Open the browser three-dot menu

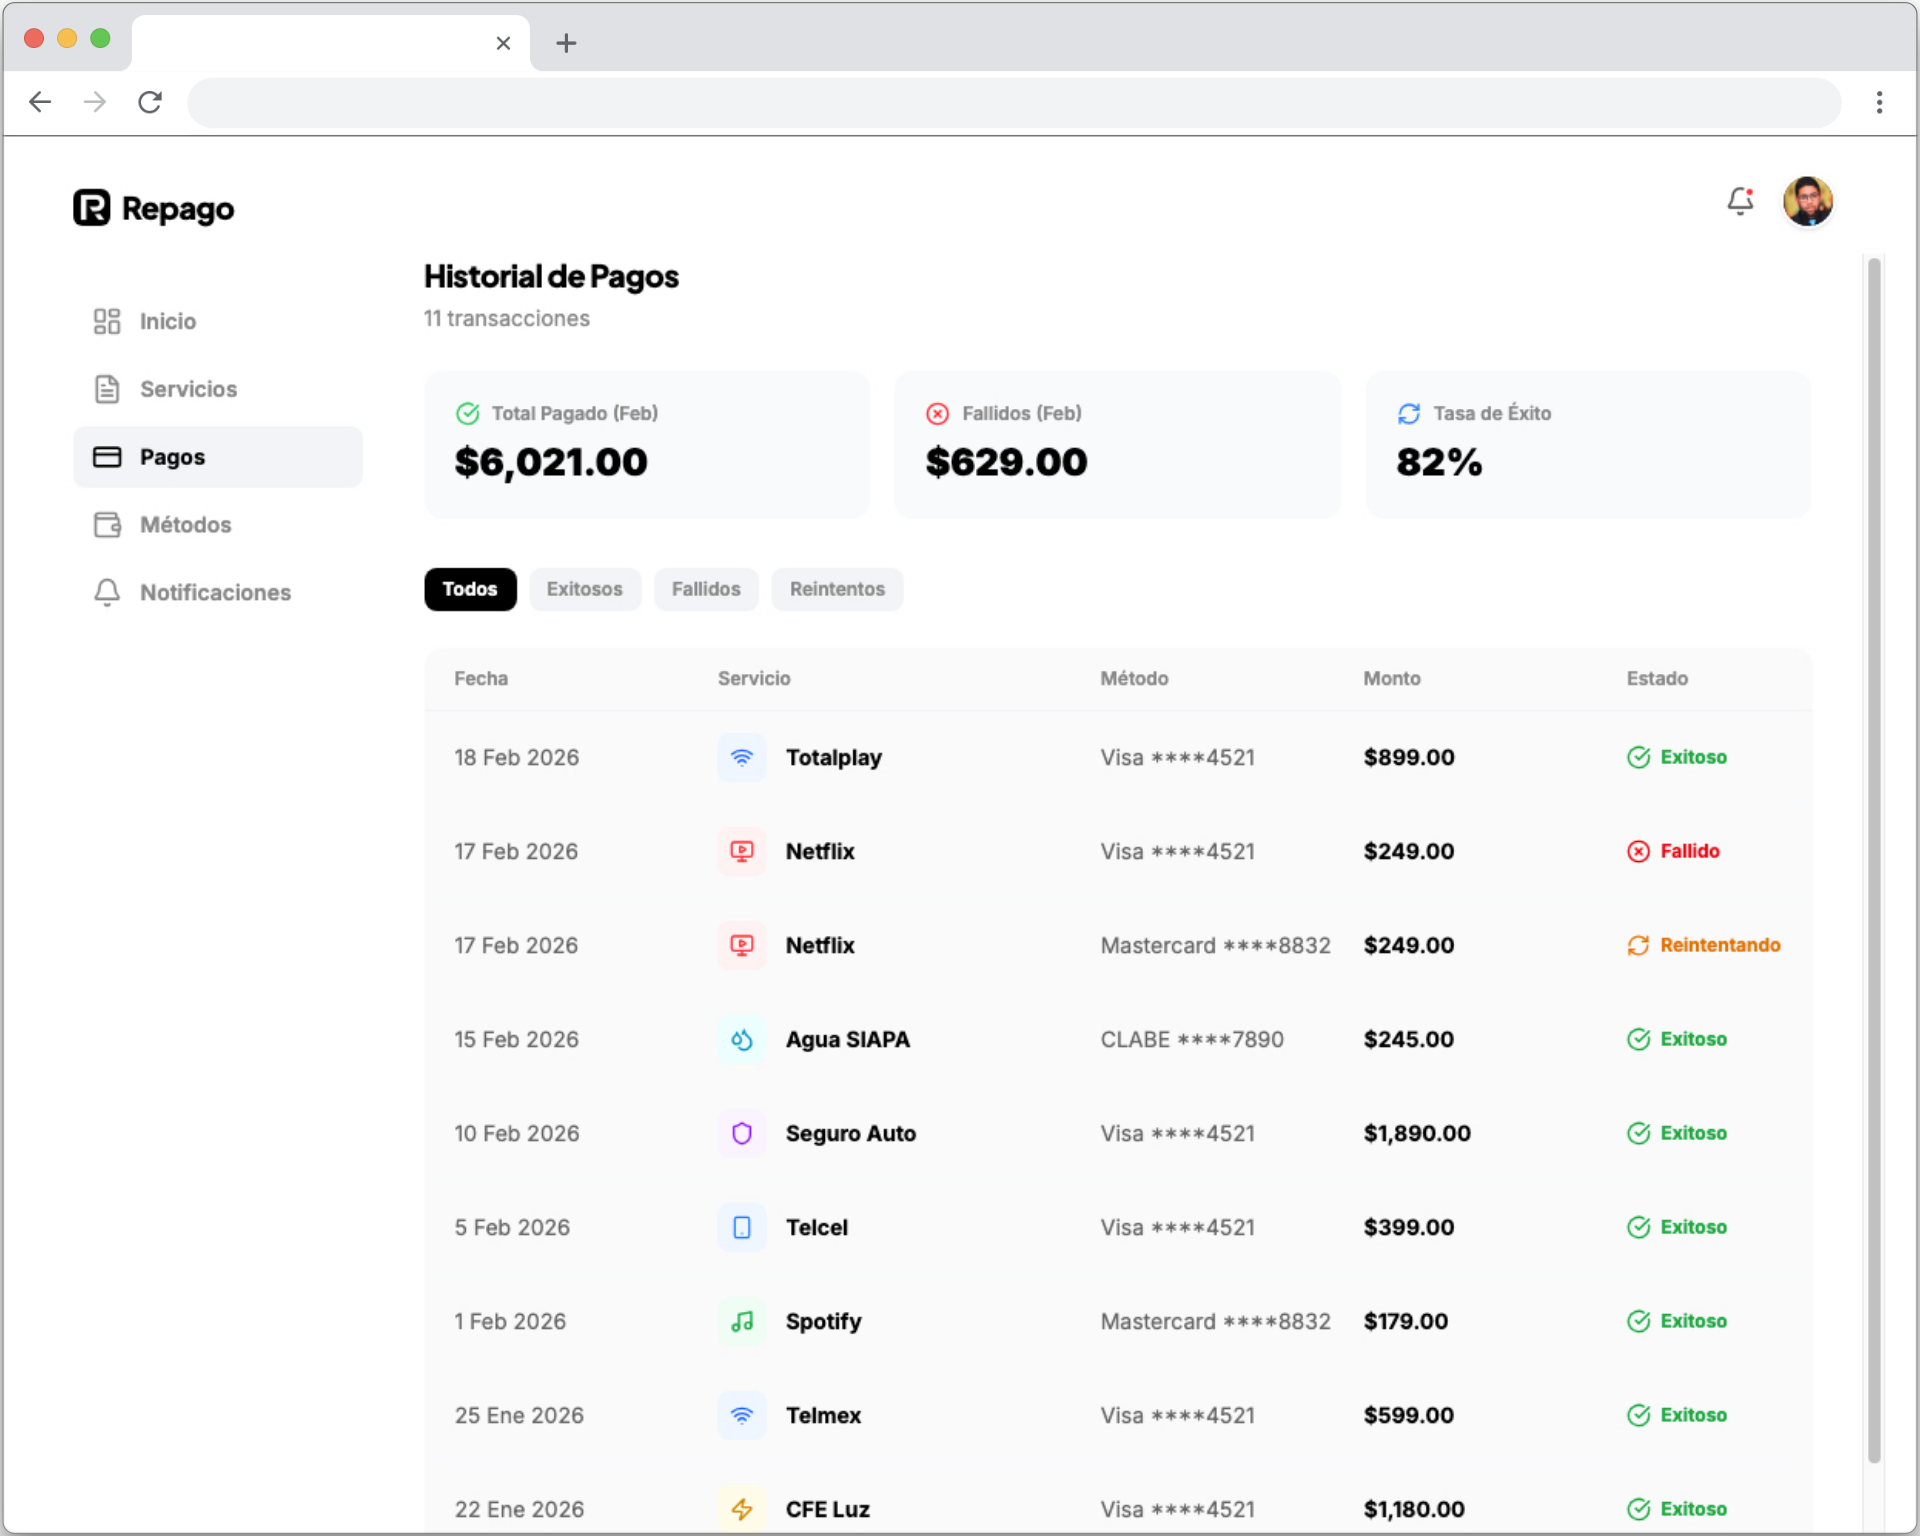coord(1879,102)
